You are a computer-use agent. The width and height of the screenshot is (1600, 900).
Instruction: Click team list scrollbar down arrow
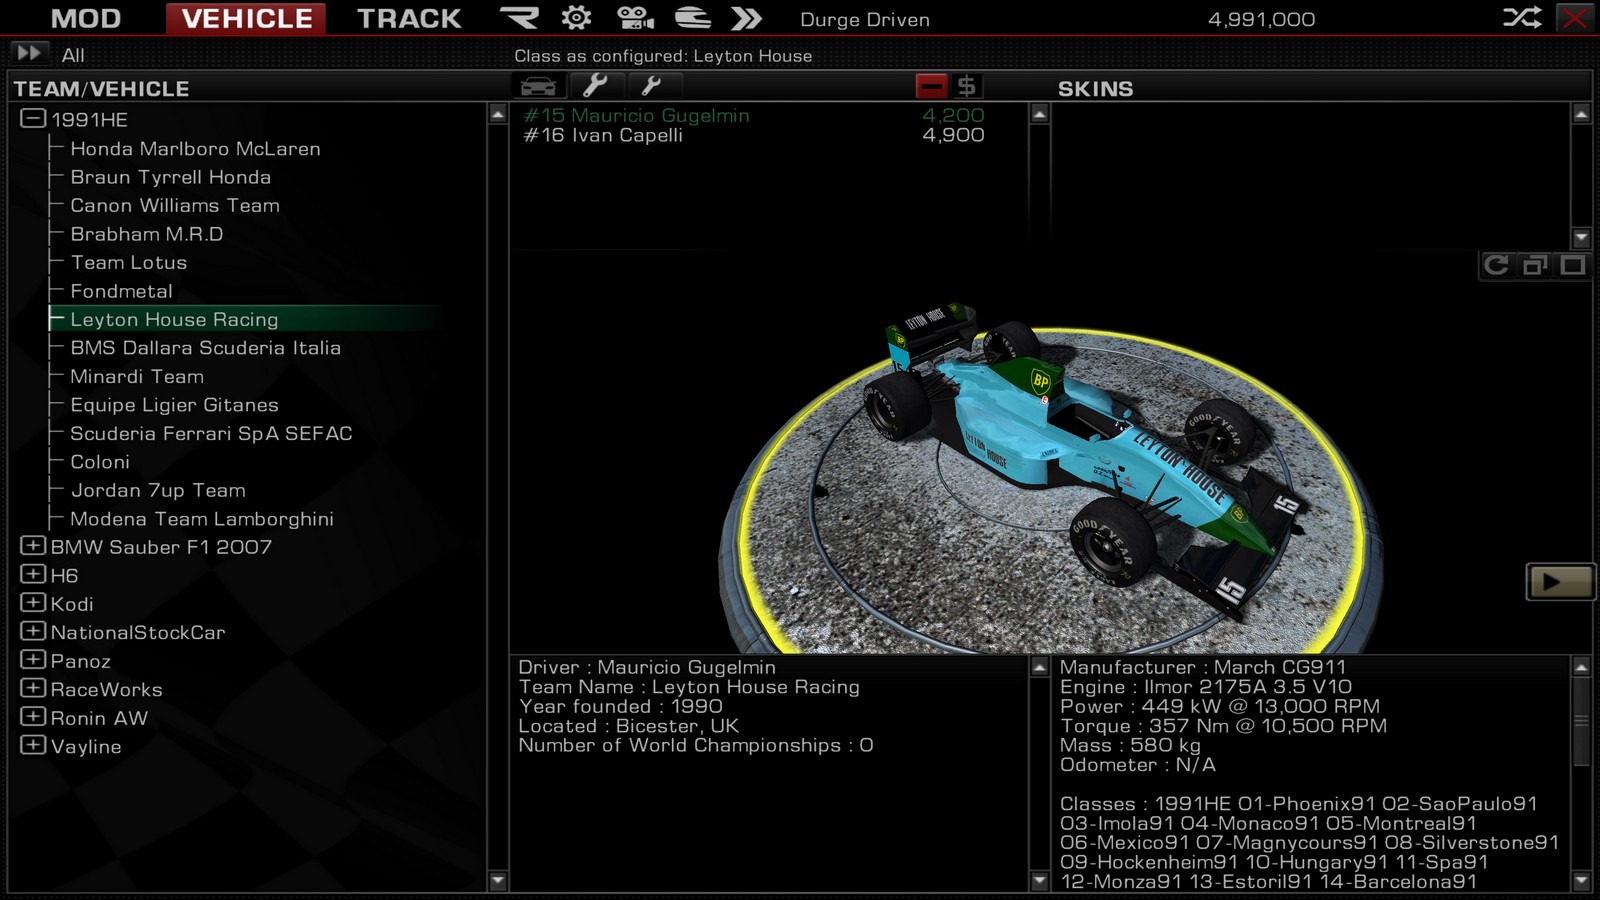[x=497, y=881]
